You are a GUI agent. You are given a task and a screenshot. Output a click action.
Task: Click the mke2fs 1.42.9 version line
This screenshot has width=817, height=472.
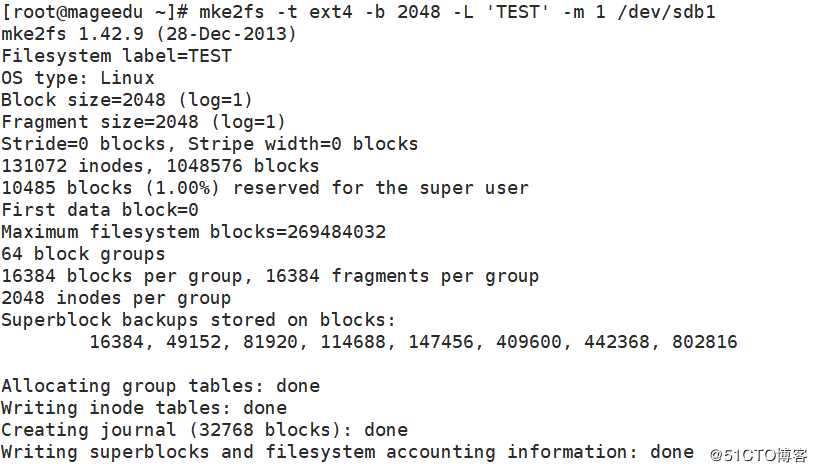148,34
